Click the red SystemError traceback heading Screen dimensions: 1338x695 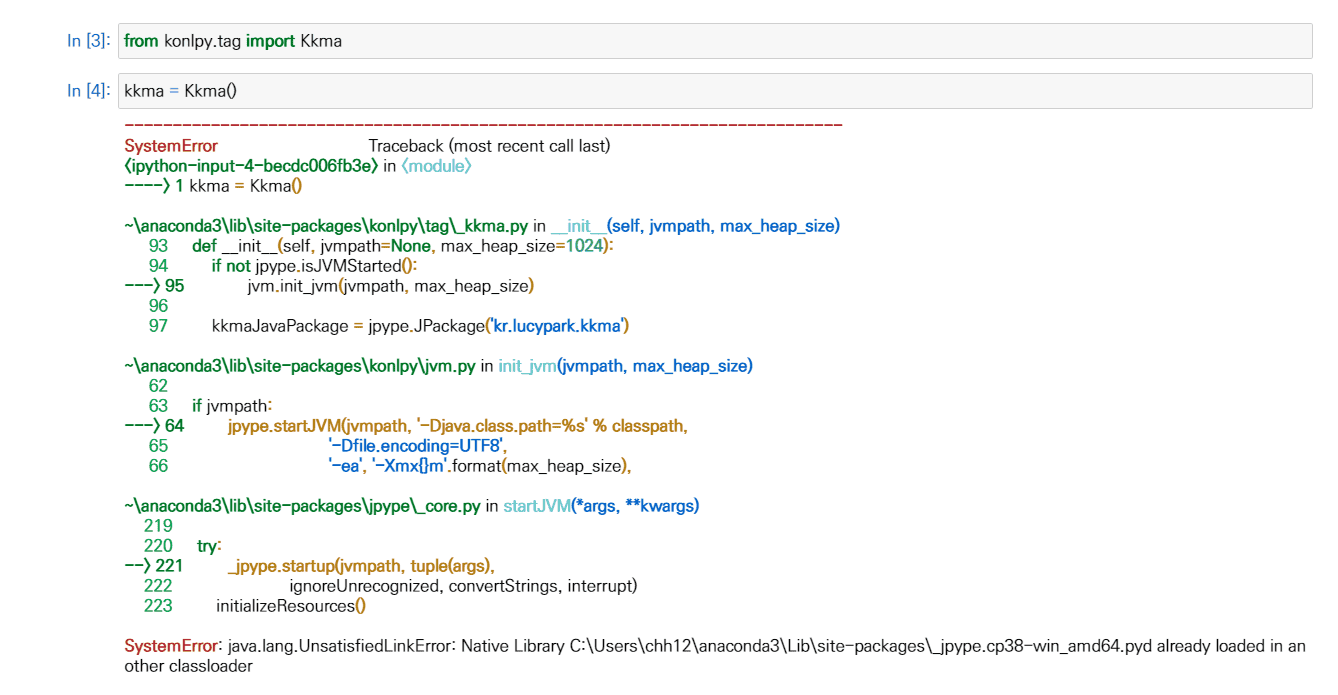coord(171,146)
